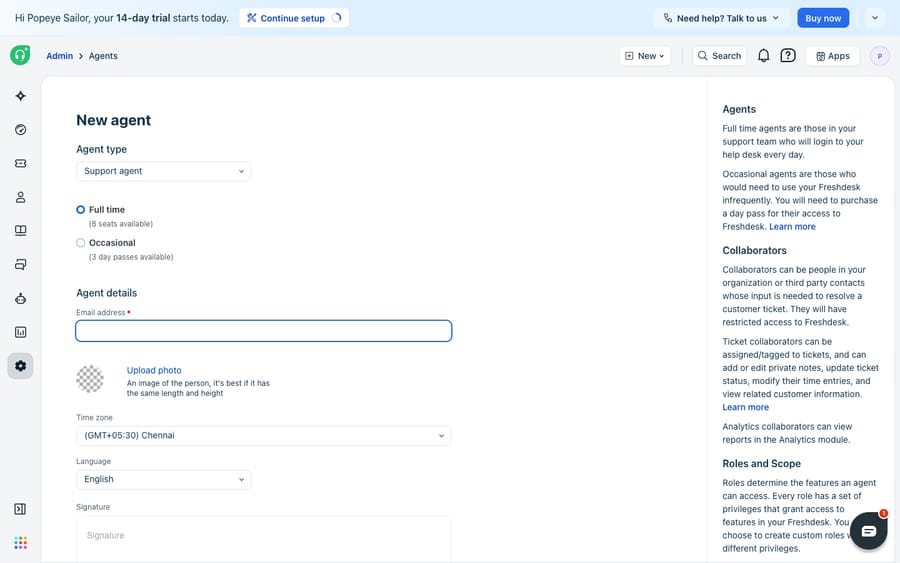
Task: Open the Forums chat icon in sidebar
Action: 21,265
